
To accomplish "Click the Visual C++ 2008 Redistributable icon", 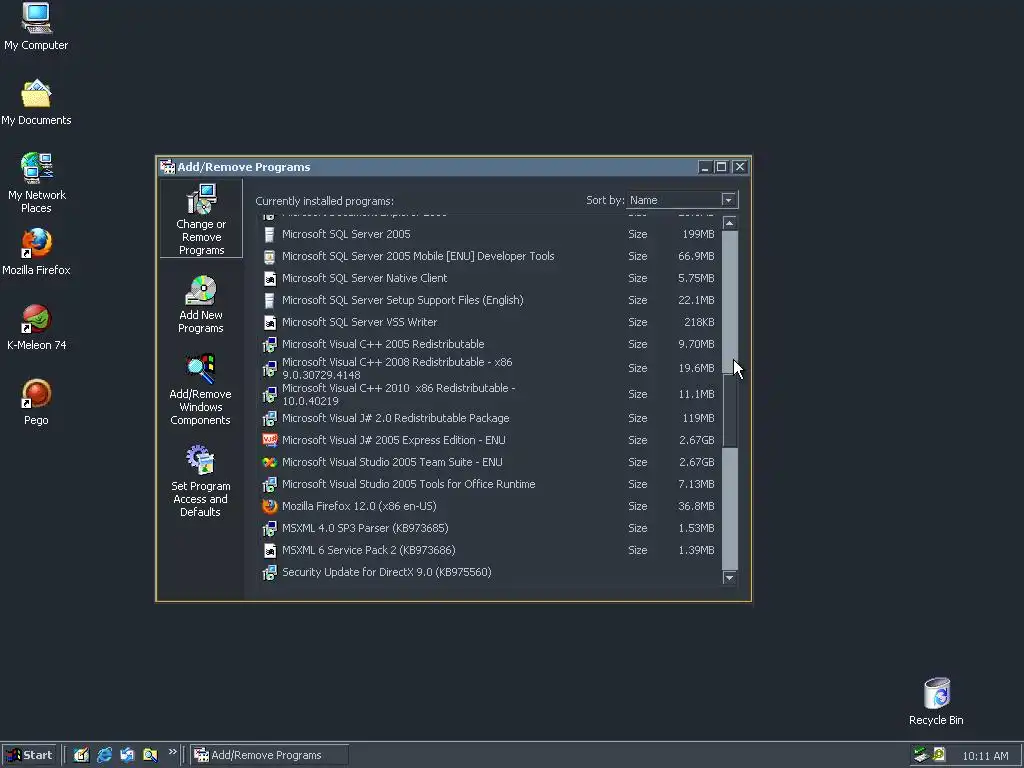I will (x=269, y=369).
